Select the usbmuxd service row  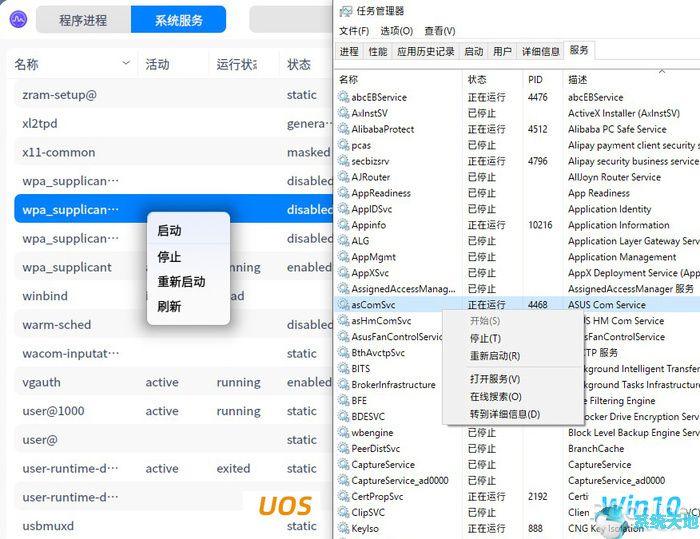[174, 526]
